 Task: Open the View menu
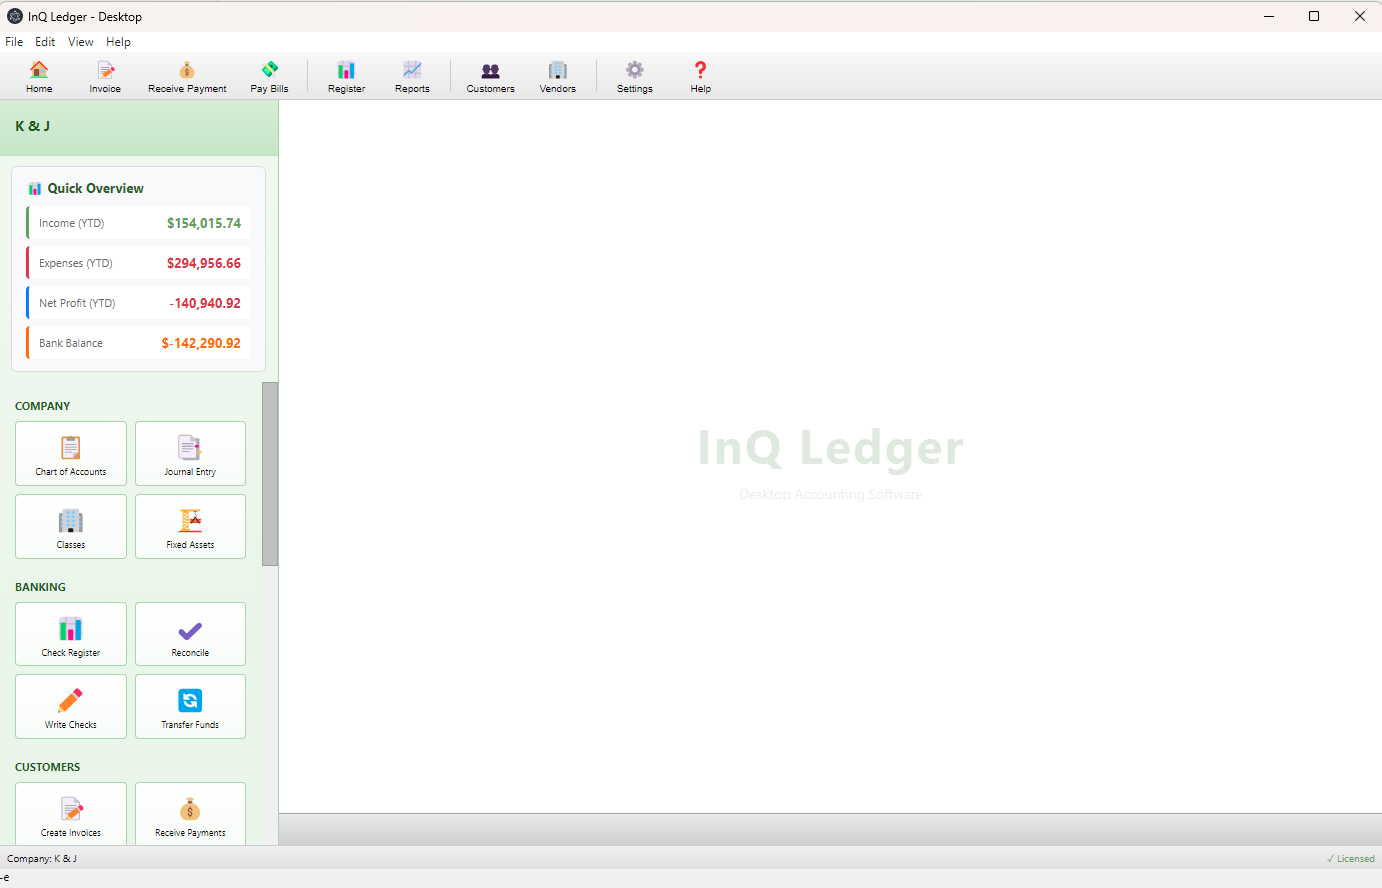click(80, 42)
